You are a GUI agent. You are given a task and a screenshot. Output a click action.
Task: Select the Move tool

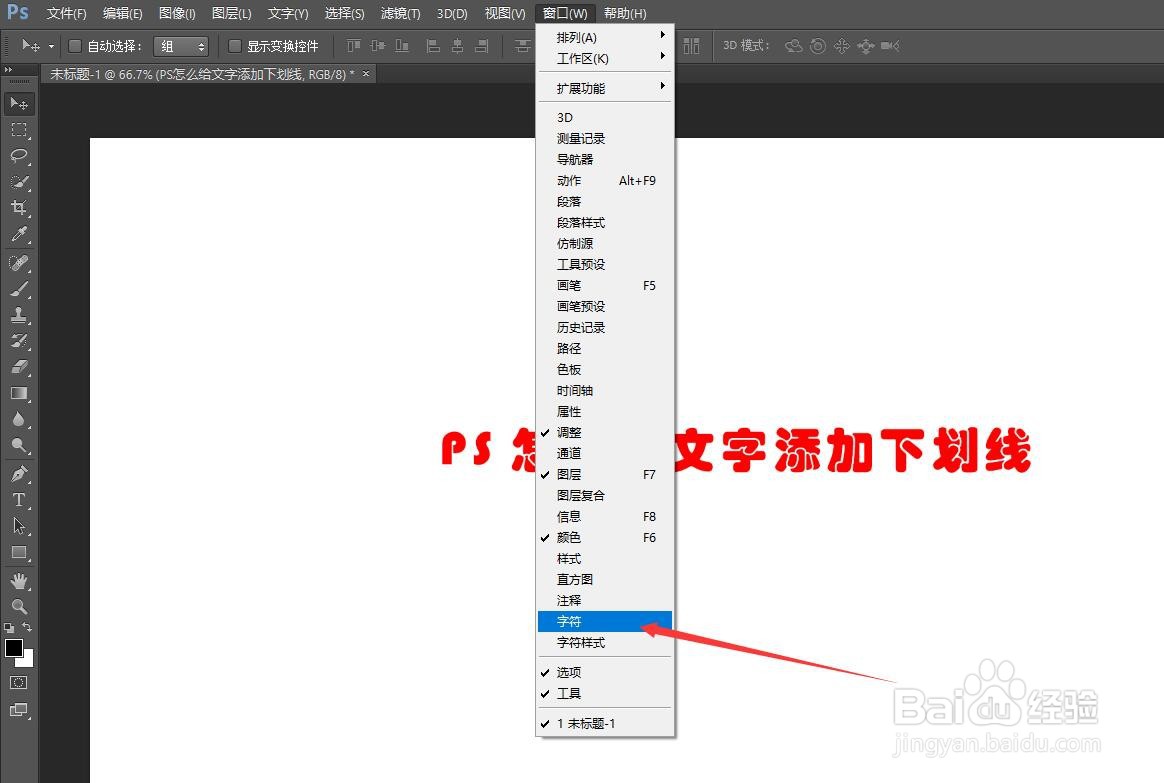tap(19, 103)
